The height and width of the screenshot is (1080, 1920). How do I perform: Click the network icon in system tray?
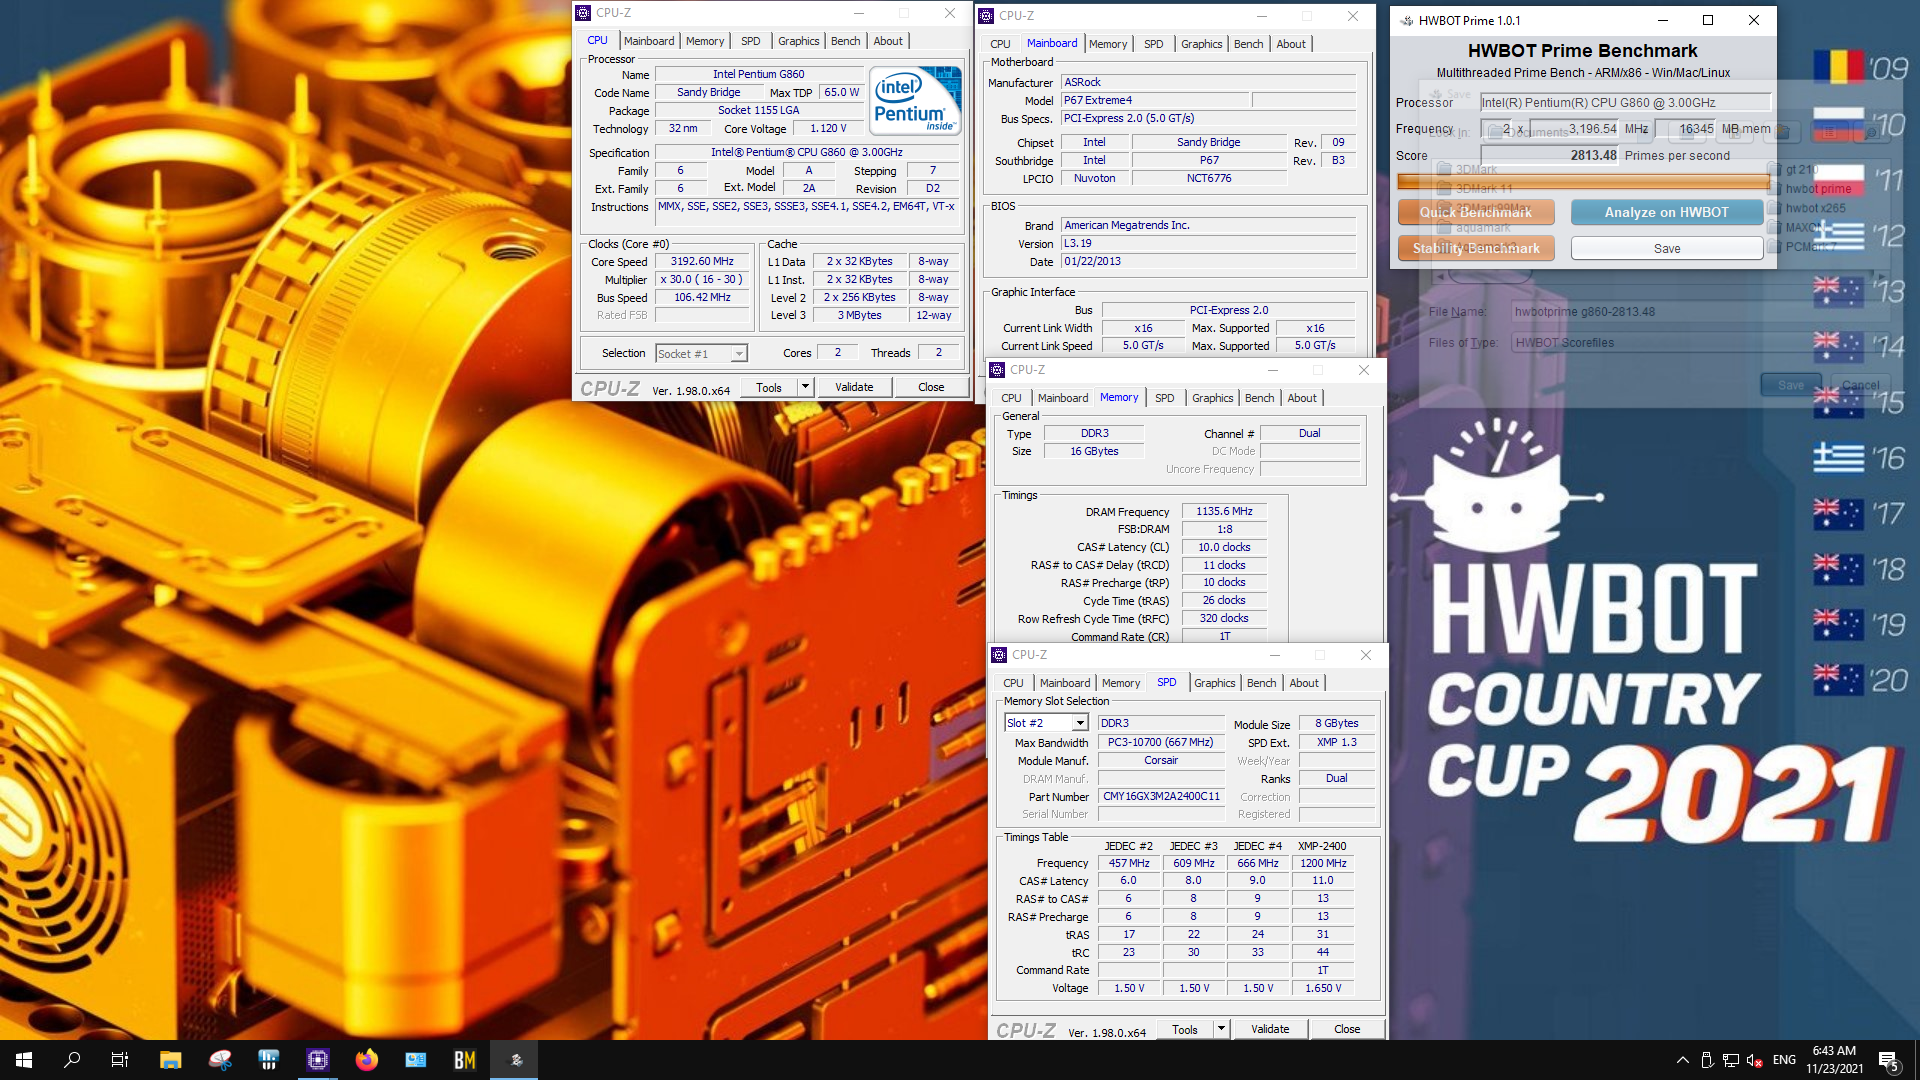coord(1731,1060)
